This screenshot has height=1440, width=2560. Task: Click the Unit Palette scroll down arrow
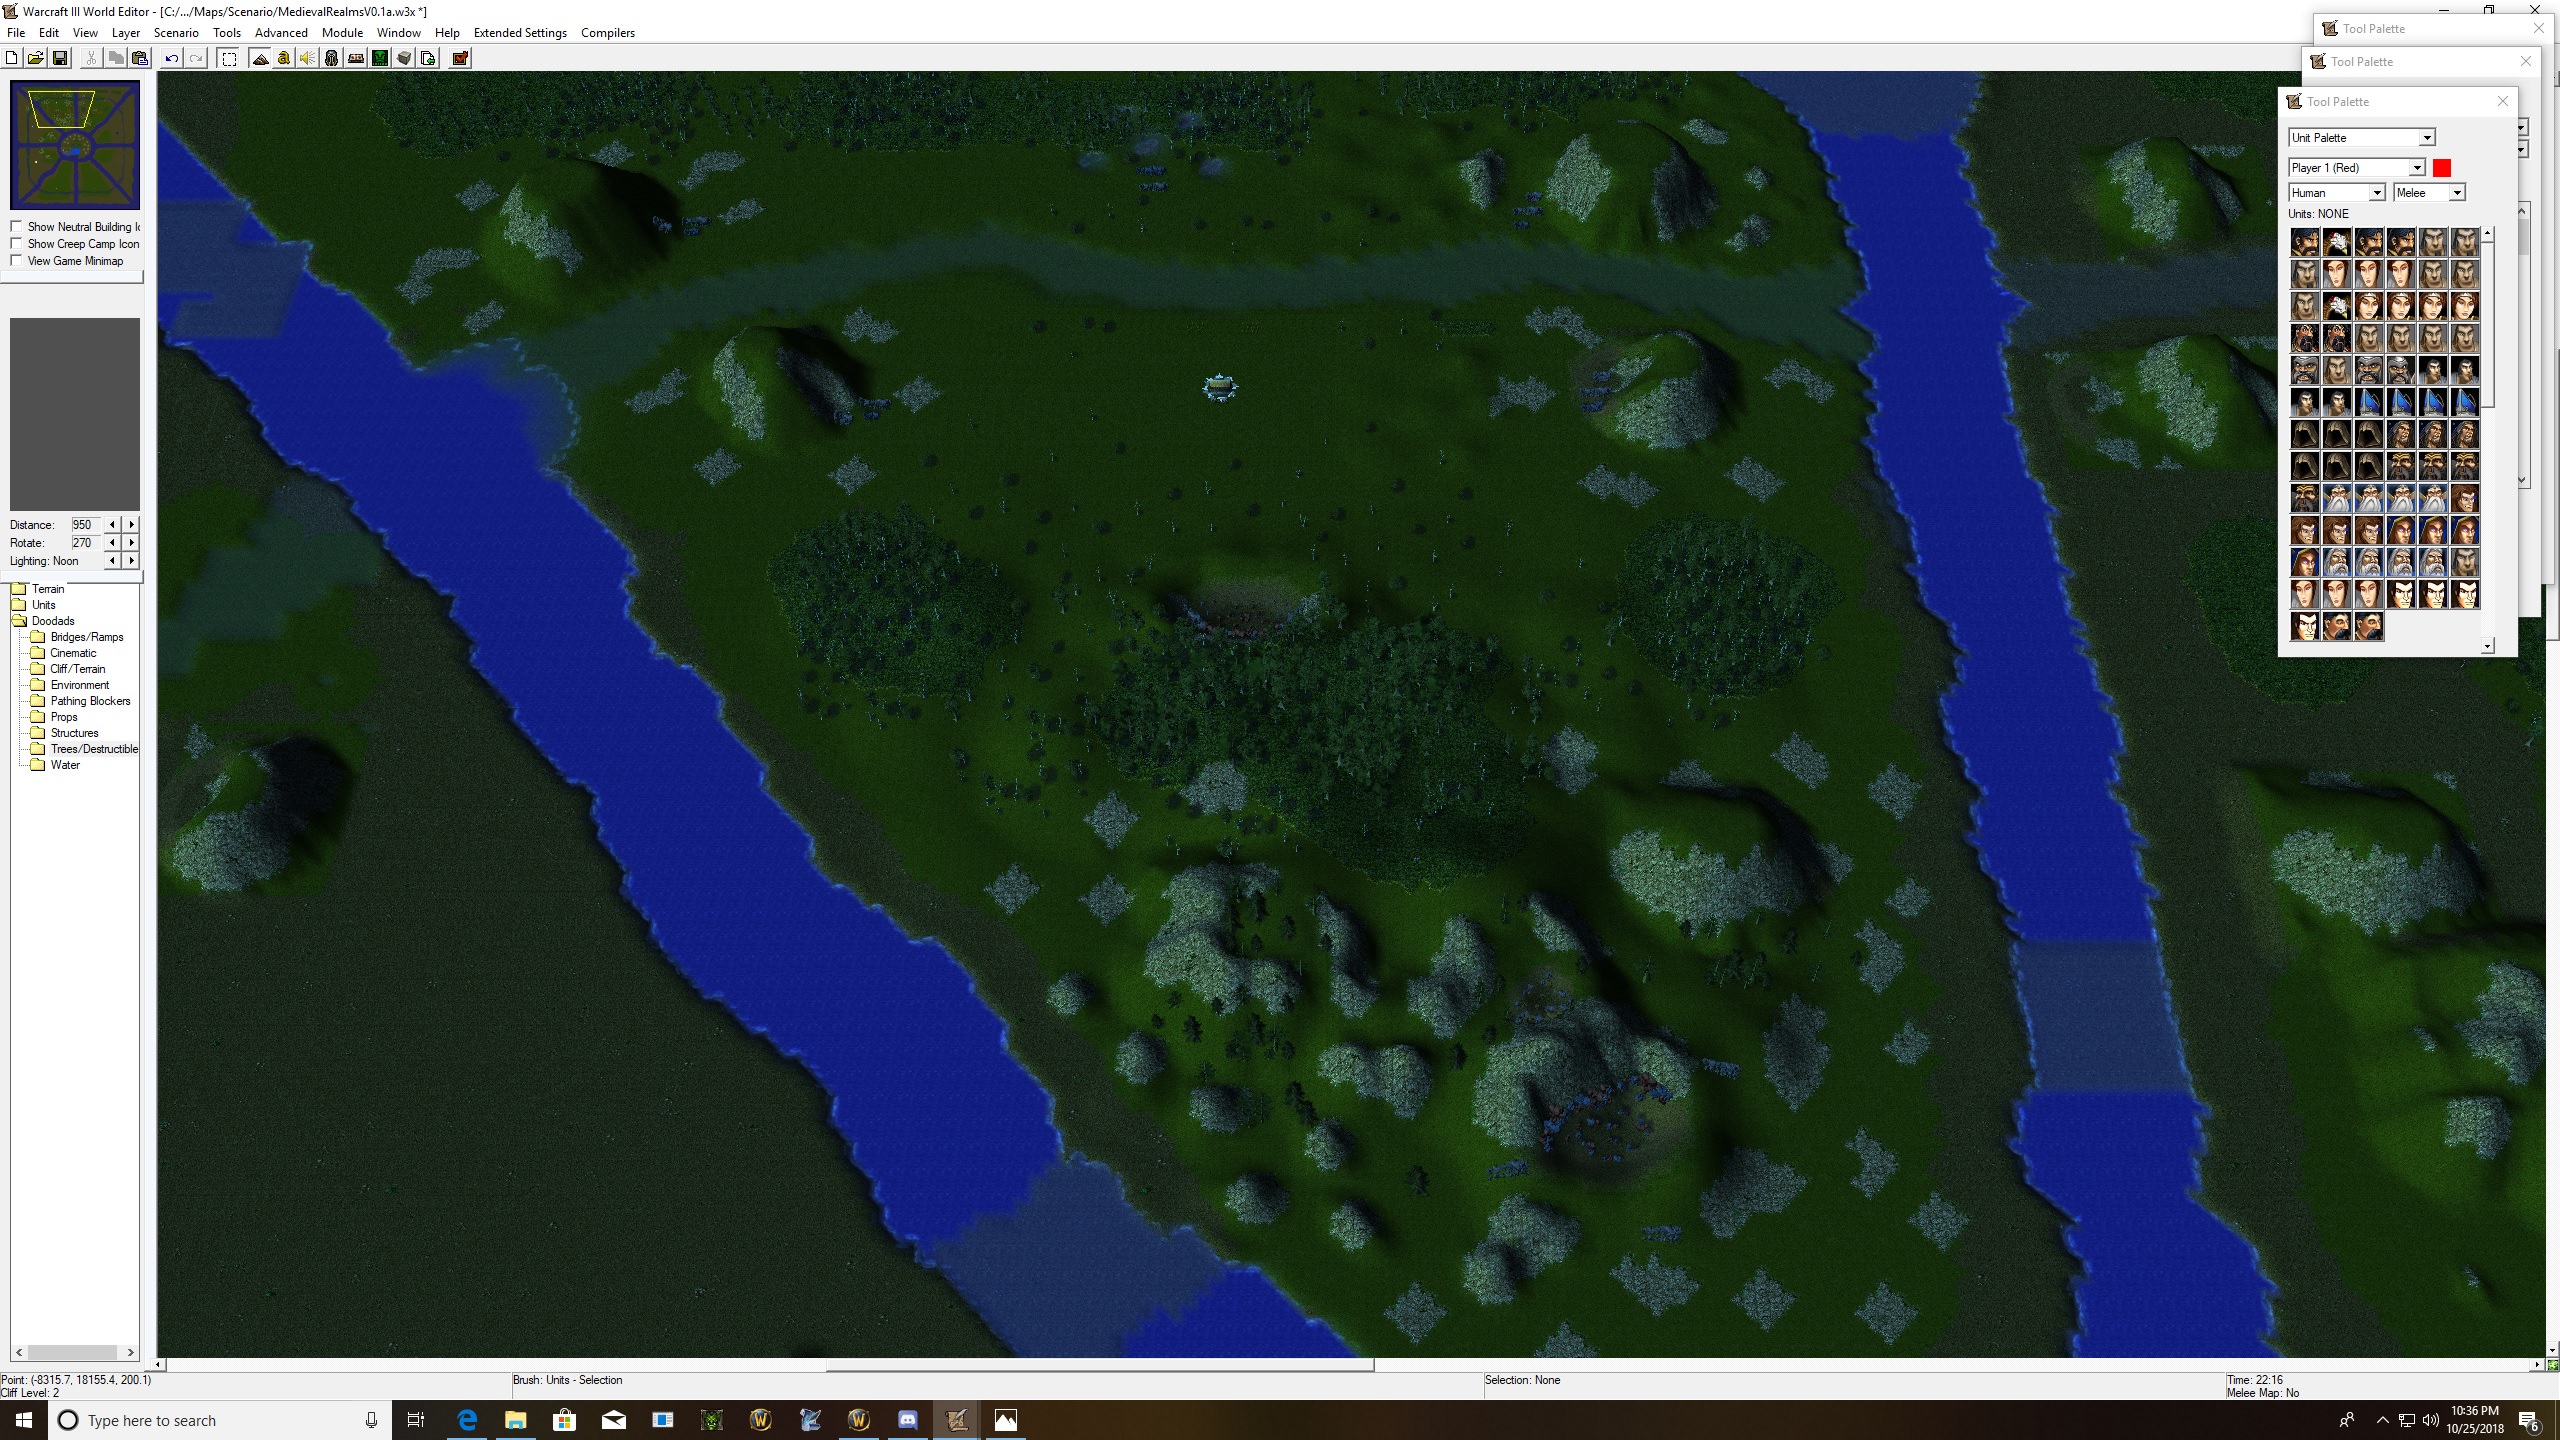click(x=2487, y=646)
